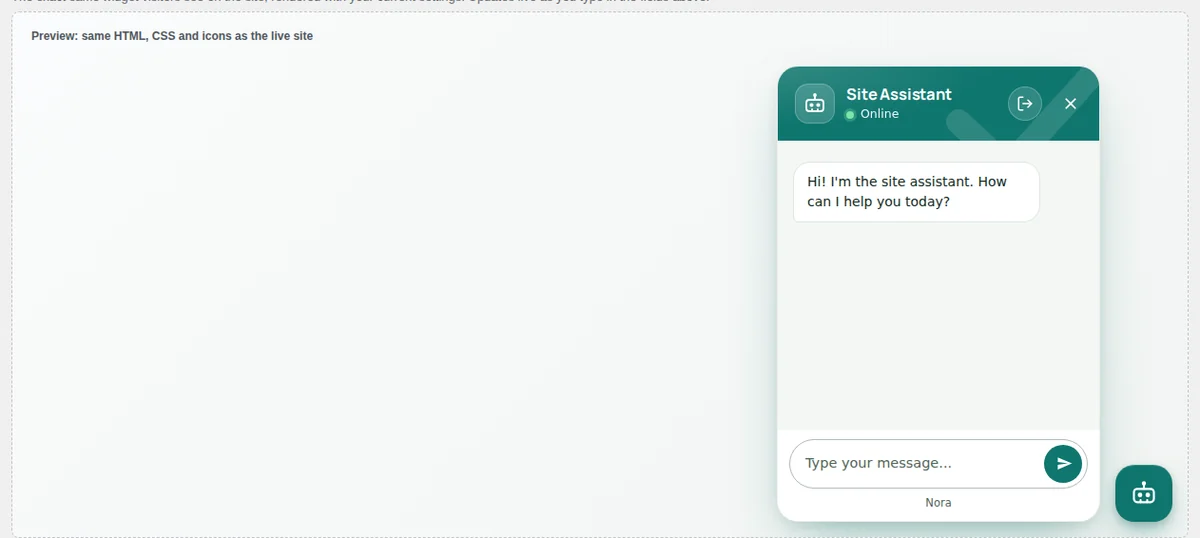
Task: Click the robot avatar icon in chat header
Action: tap(815, 103)
